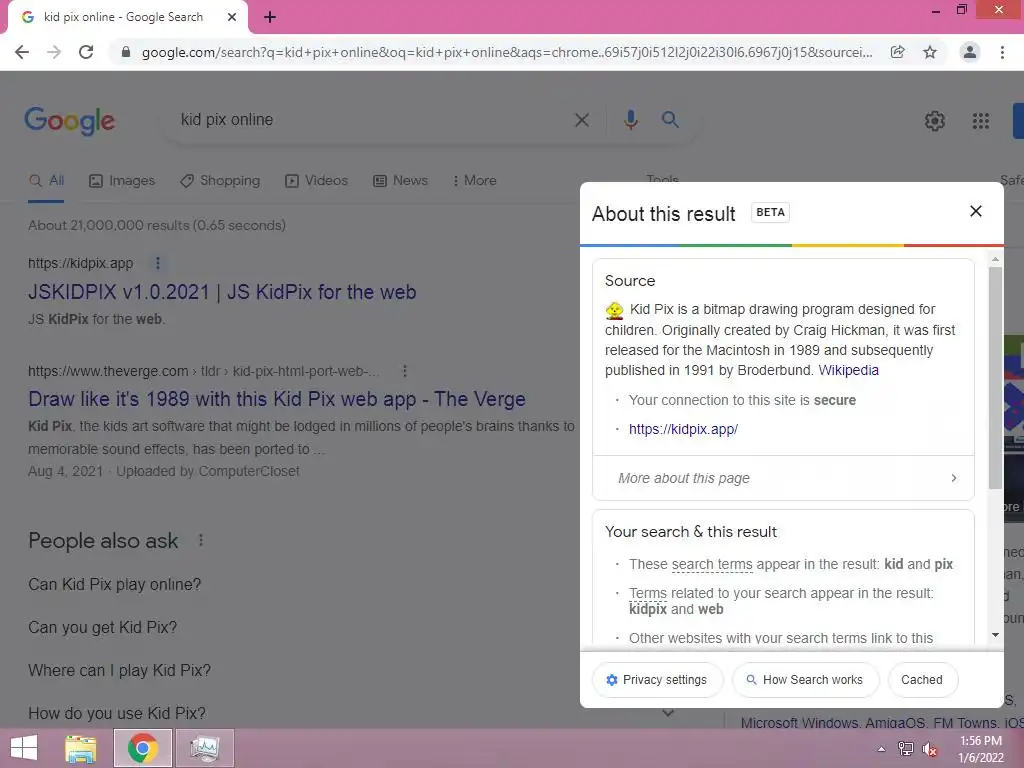Close the About this result panel
The width and height of the screenshot is (1024, 768).
tap(976, 211)
